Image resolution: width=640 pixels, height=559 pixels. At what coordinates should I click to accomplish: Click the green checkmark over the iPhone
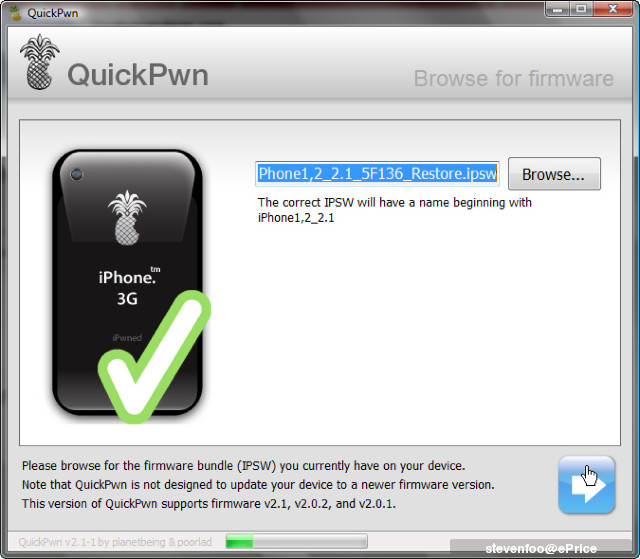154,357
